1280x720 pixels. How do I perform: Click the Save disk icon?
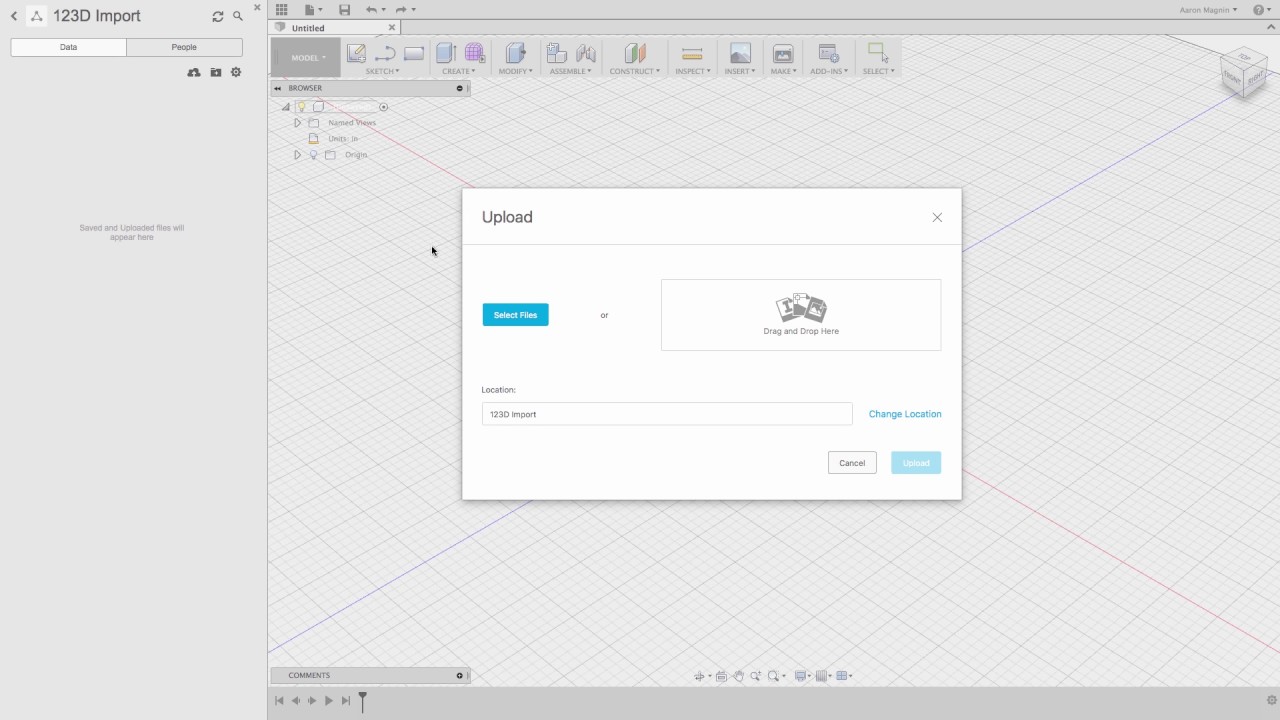(x=345, y=10)
